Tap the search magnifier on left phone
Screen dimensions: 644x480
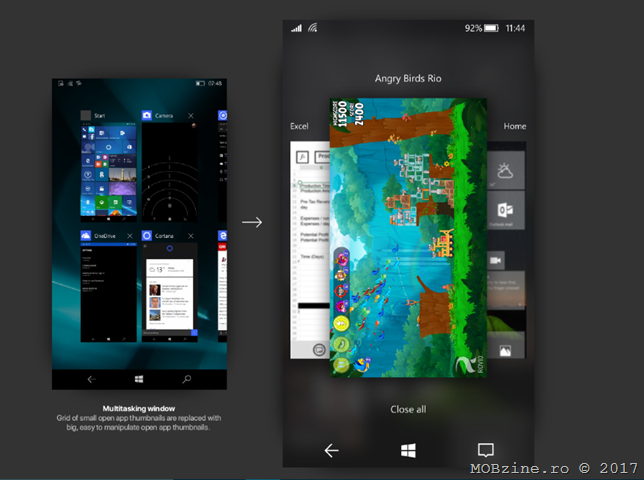click(x=187, y=379)
